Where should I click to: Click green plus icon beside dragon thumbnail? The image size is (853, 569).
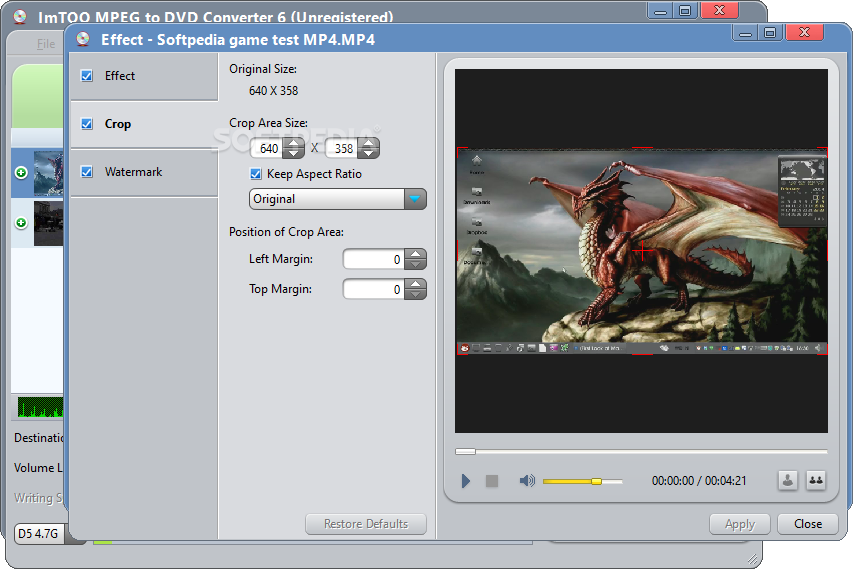(x=21, y=173)
